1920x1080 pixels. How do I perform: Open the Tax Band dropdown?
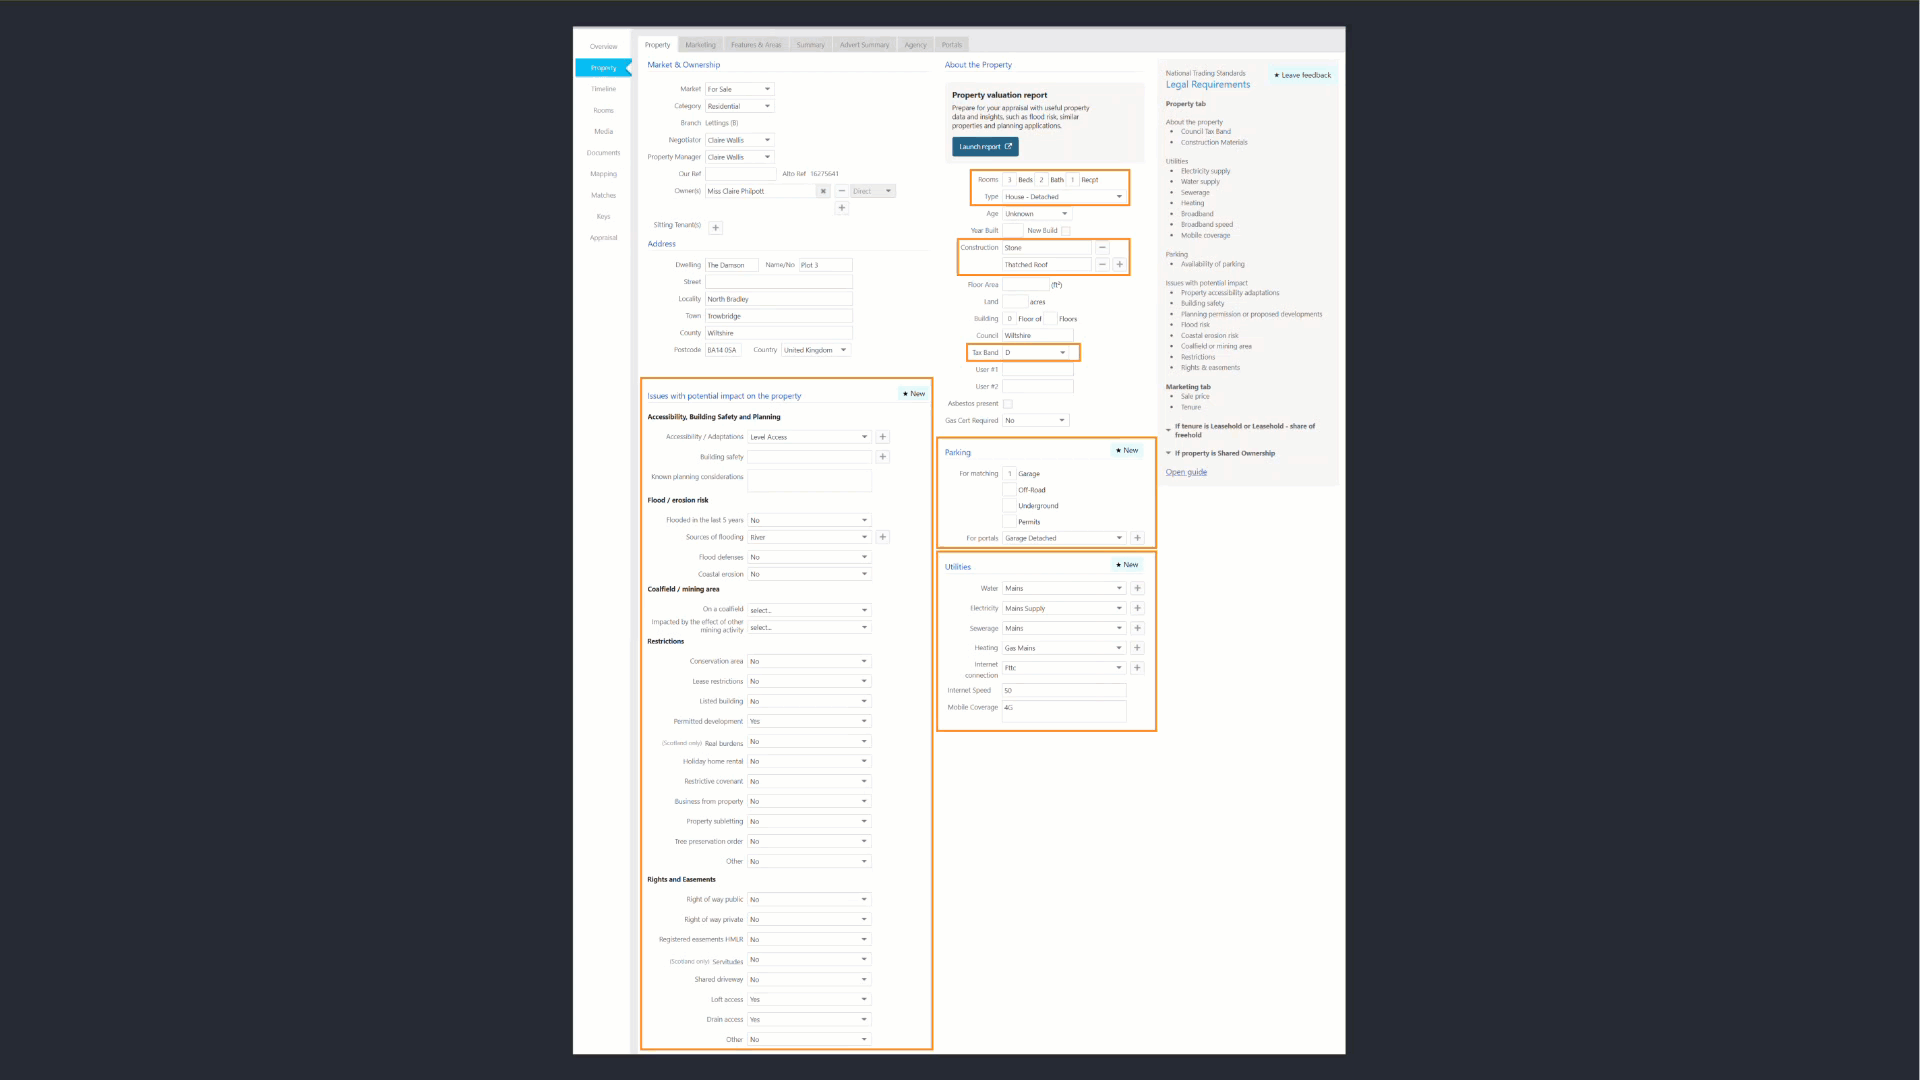1037,352
